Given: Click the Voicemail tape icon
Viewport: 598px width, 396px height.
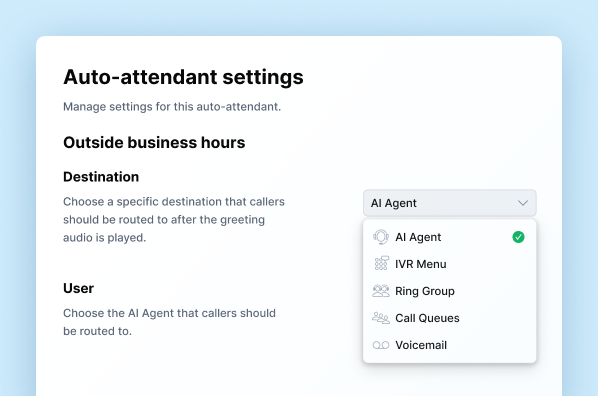Looking at the screenshot, I should click(x=381, y=345).
